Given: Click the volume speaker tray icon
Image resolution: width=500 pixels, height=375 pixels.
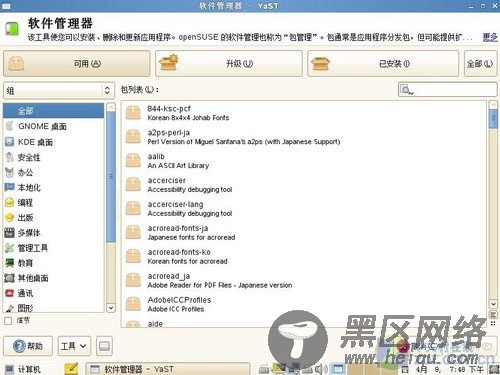Looking at the screenshot, I should (321, 369).
